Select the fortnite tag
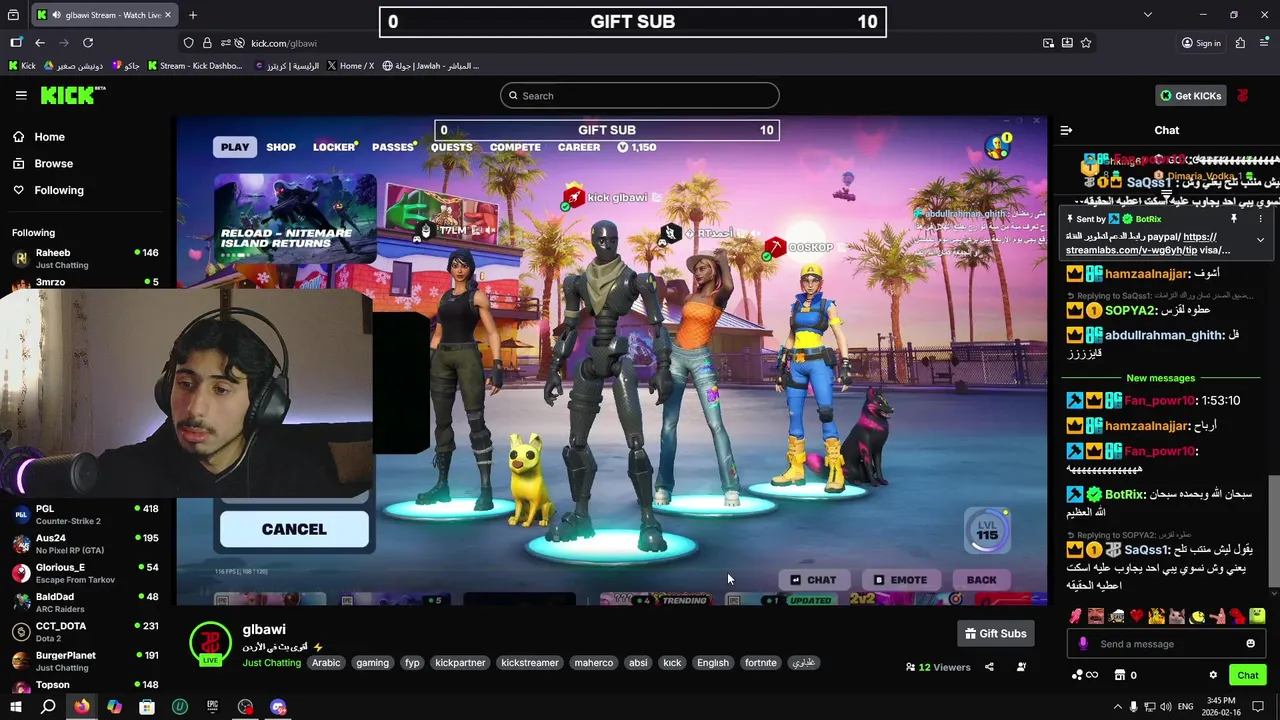1280x720 pixels. pyautogui.click(x=760, y=663)
